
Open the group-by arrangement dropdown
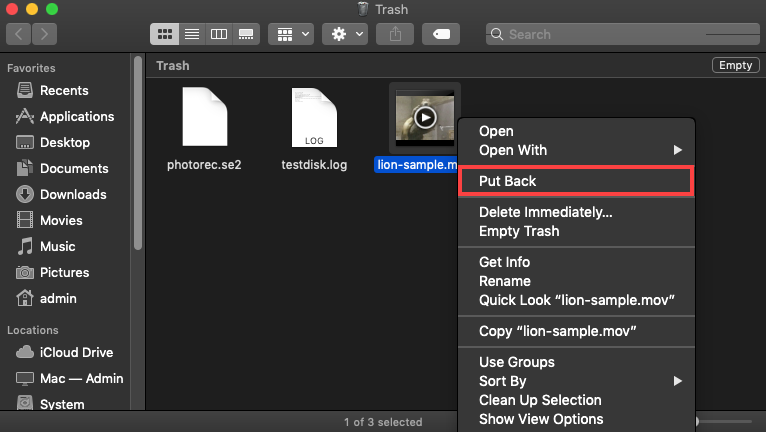click(x=291, y=34)
